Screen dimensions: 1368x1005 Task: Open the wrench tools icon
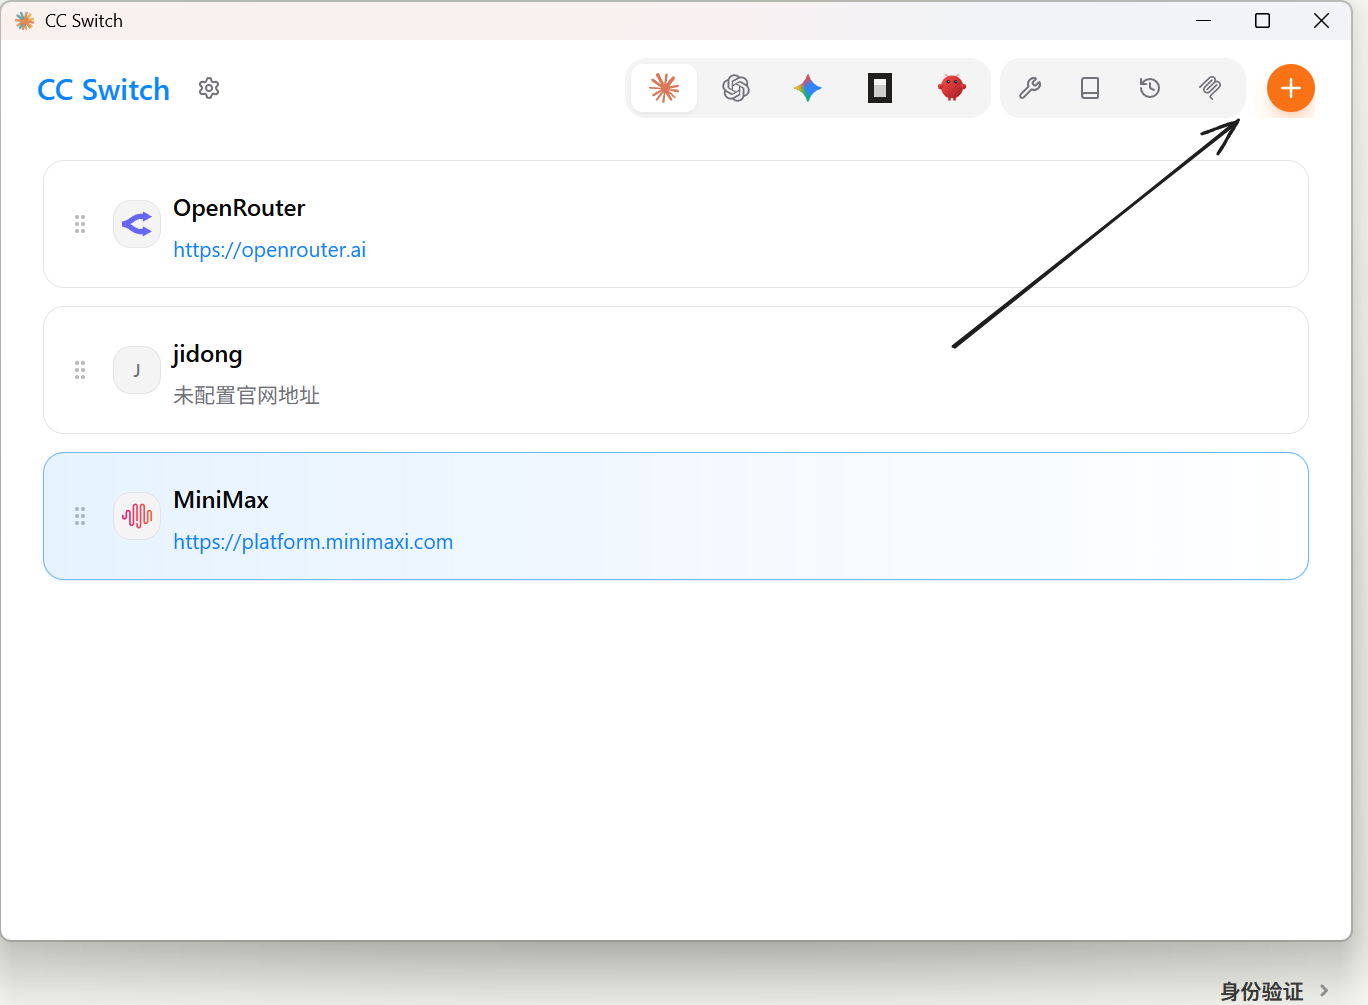1030,88
